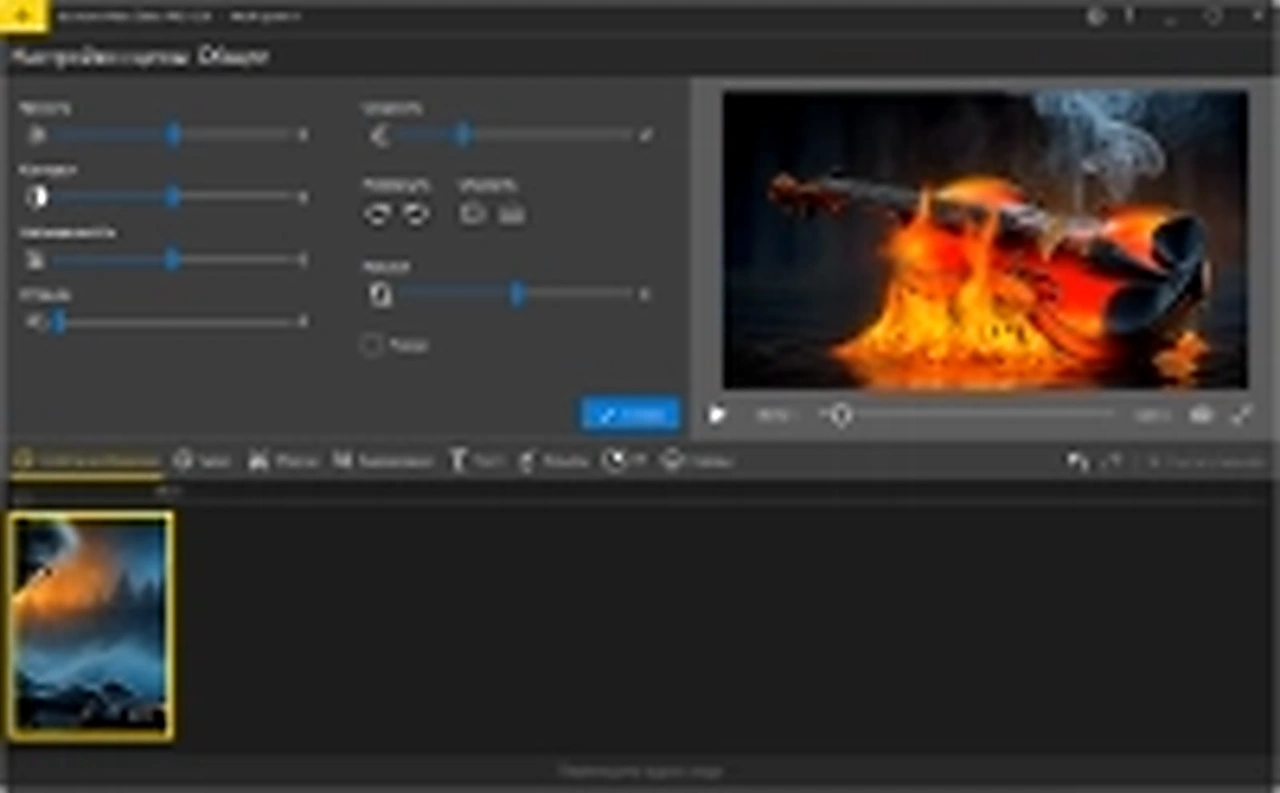The width and height of the screenshot is (1280, 793).
Task: Rotate the slide counterclockwise with the left rotate icon
Action: [377, 214]
